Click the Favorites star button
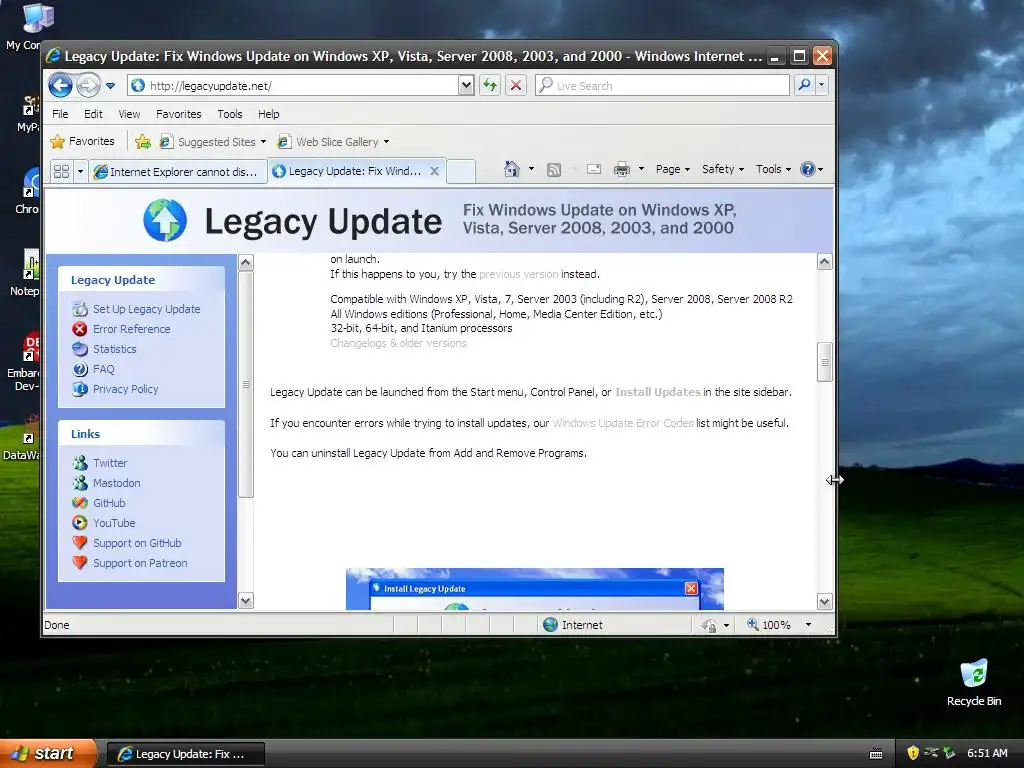This screenshot has height=768, width=1024. 82,141
